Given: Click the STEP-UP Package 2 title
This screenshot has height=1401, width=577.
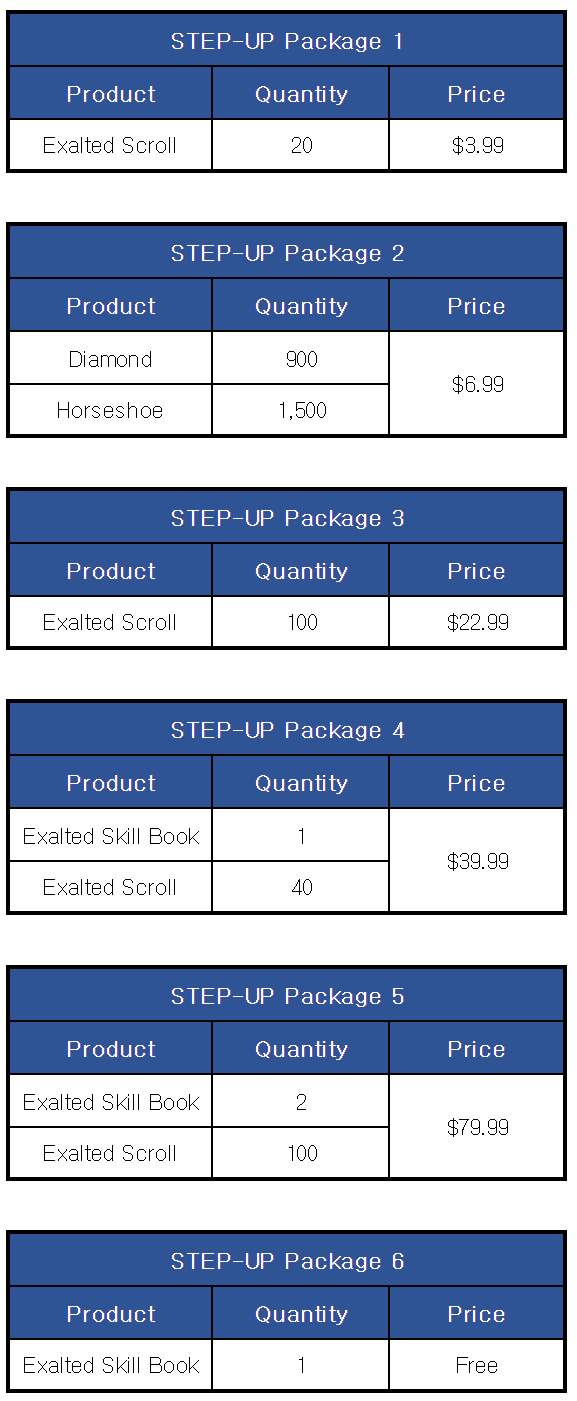Looking at the screenshot, I should point(287,253).
